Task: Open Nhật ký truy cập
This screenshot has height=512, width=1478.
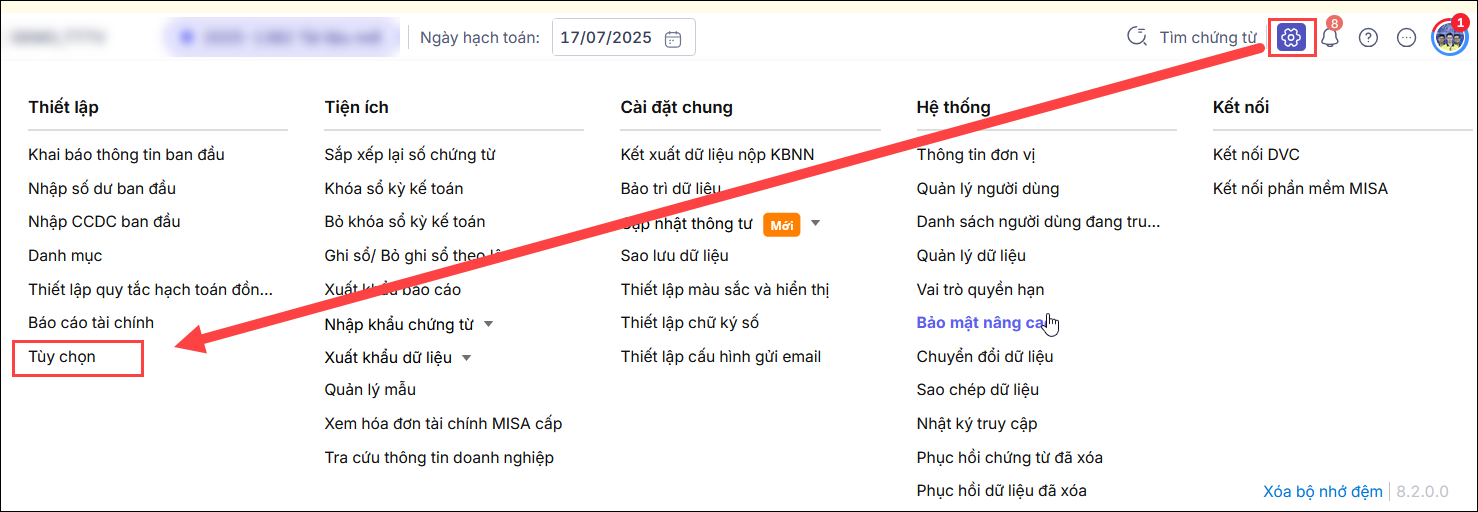Action: (977, 424)
